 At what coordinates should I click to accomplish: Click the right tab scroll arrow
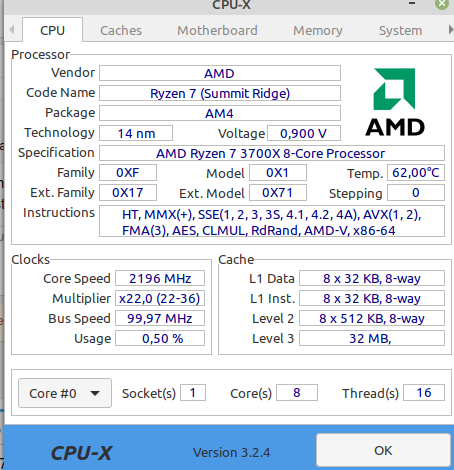click(x=450, y=30)
